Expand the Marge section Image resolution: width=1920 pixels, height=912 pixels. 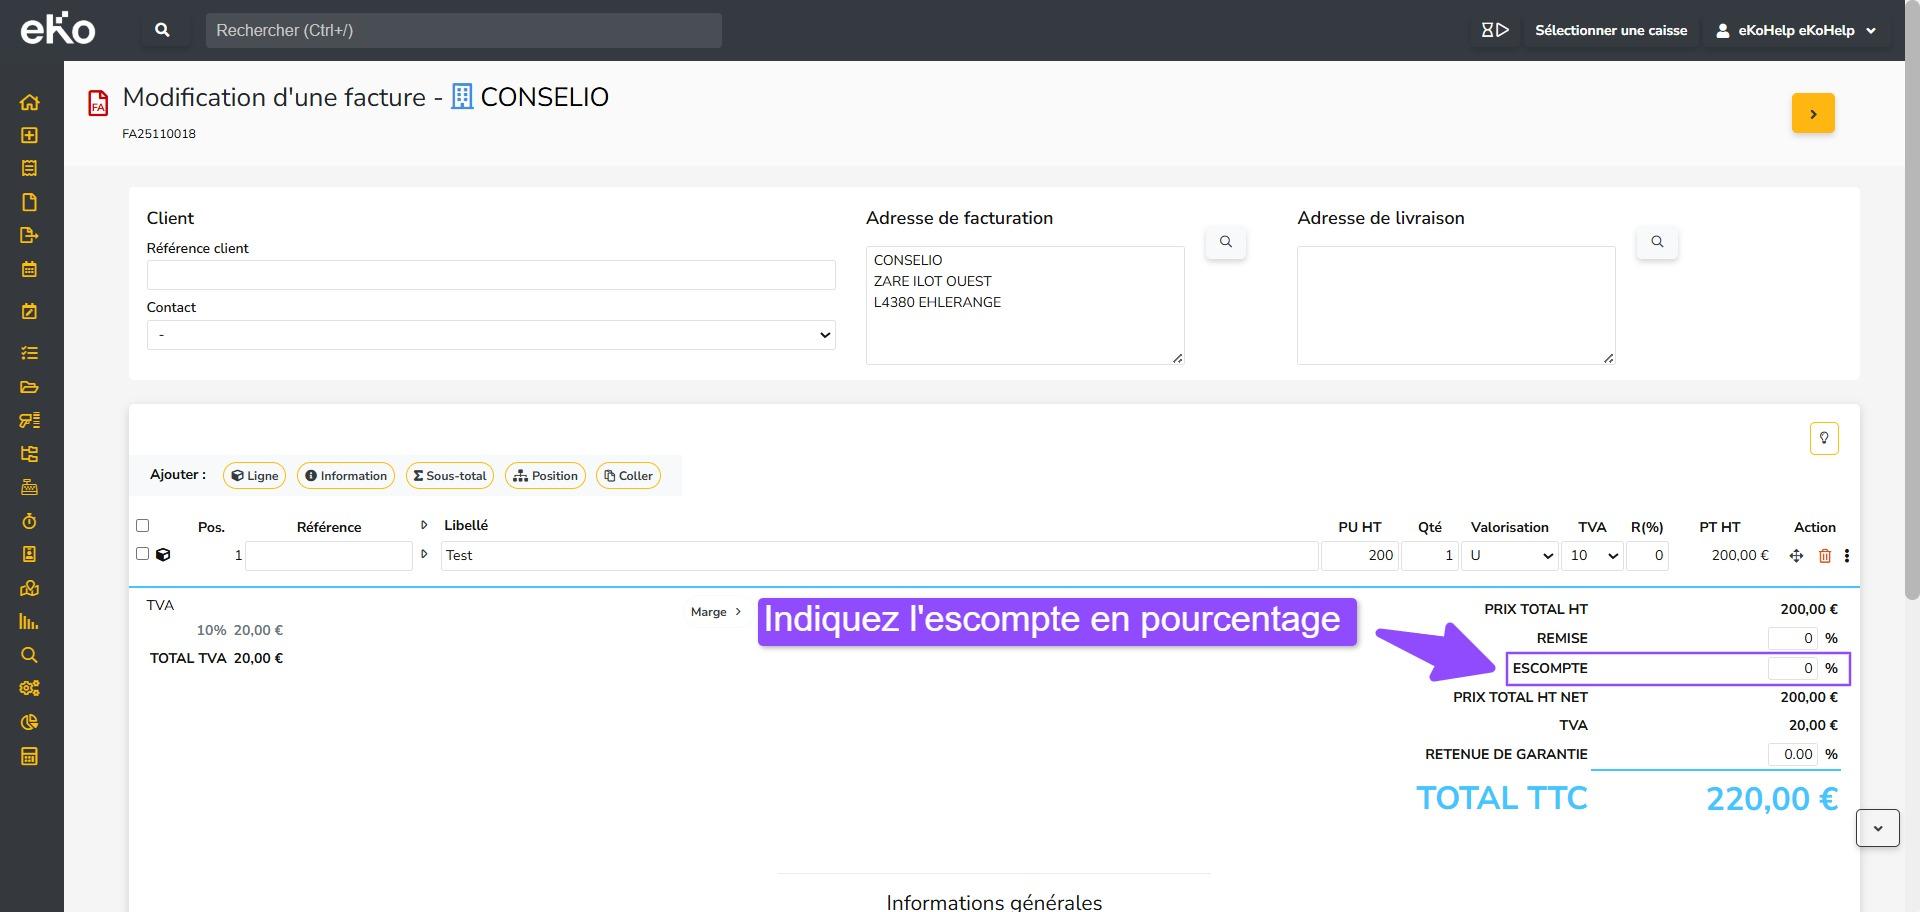click(716, 612)
